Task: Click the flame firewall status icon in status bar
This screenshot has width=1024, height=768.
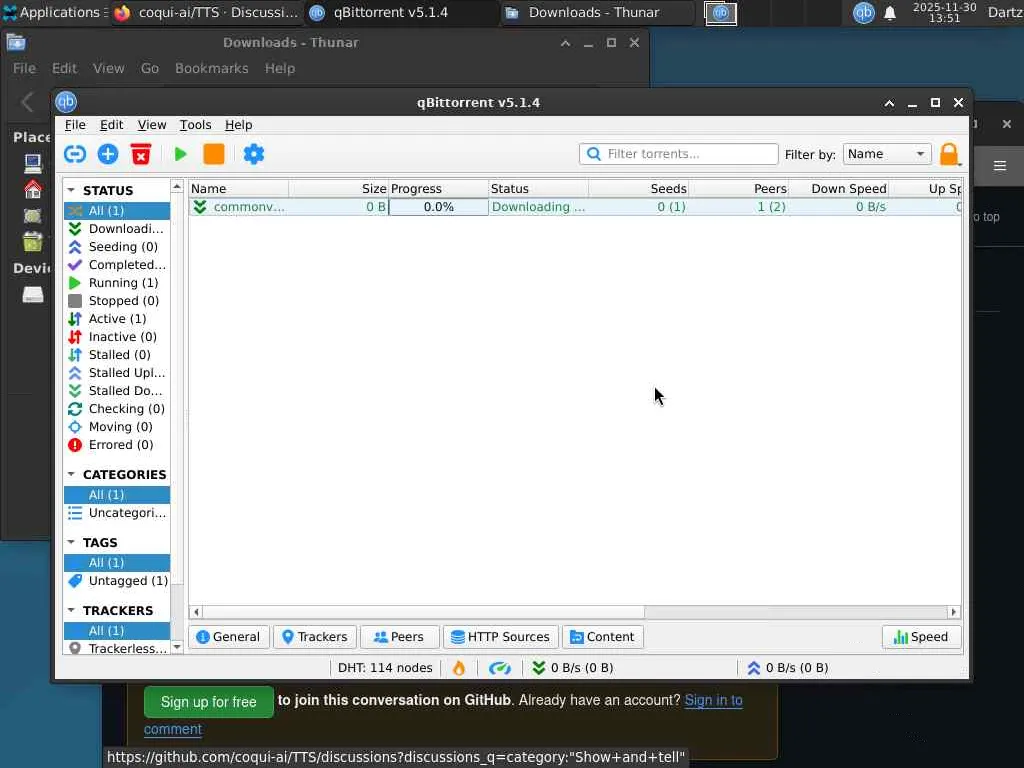Action: pyautogui.click(x=459, y=667)
